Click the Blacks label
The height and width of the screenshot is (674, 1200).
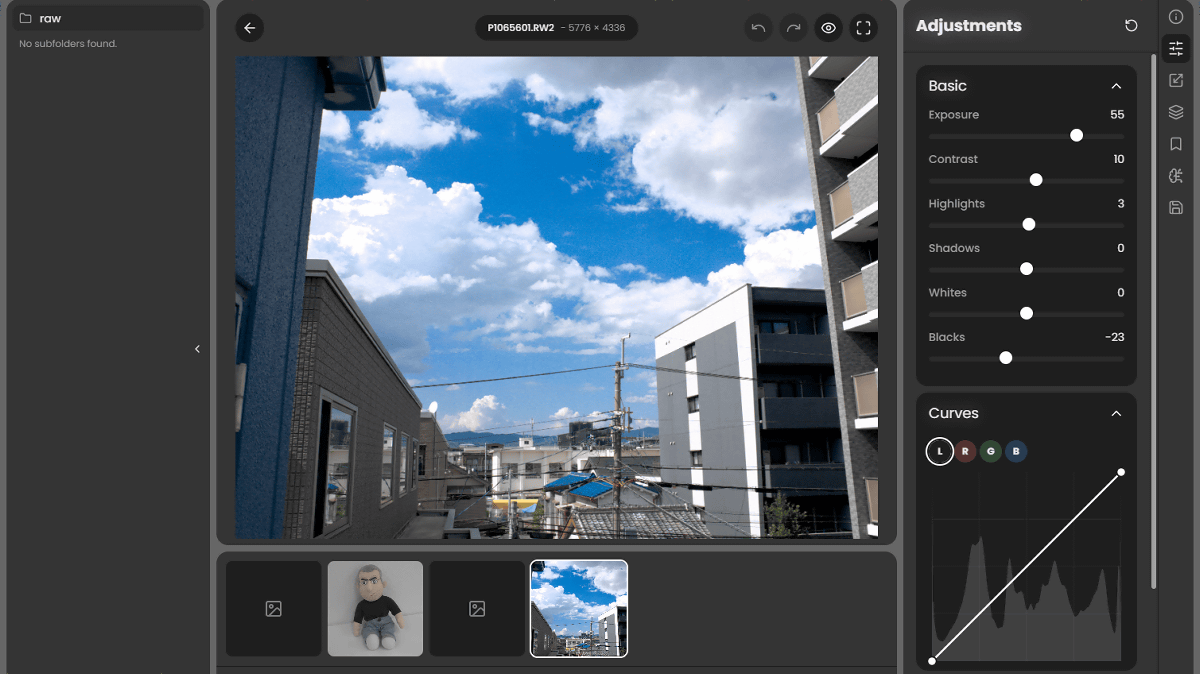pyautogui.click(x=946, y=337)
